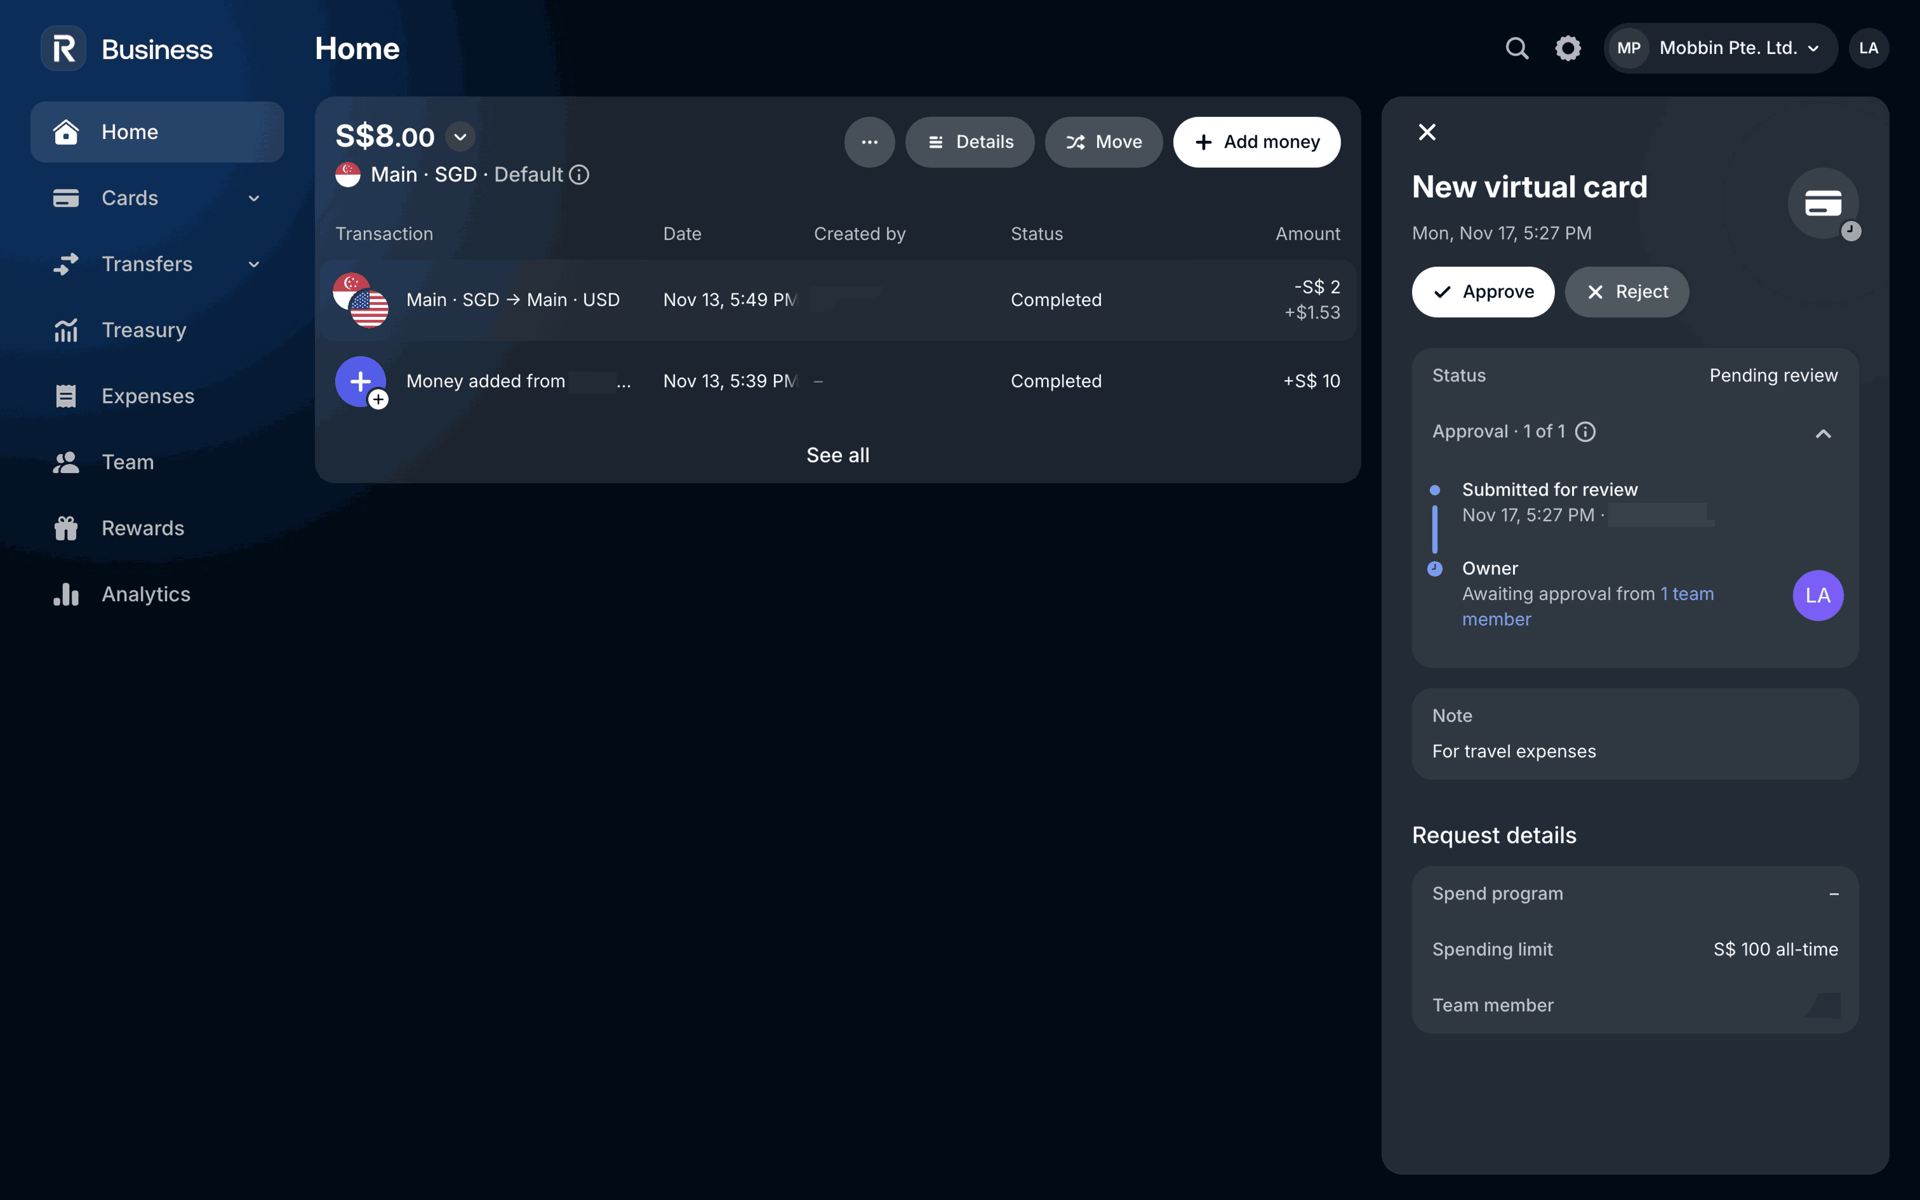The image size is (1920, 1200).
Task: Click the Approval 1 of 1 info icon
Action: click(1585, 432)
